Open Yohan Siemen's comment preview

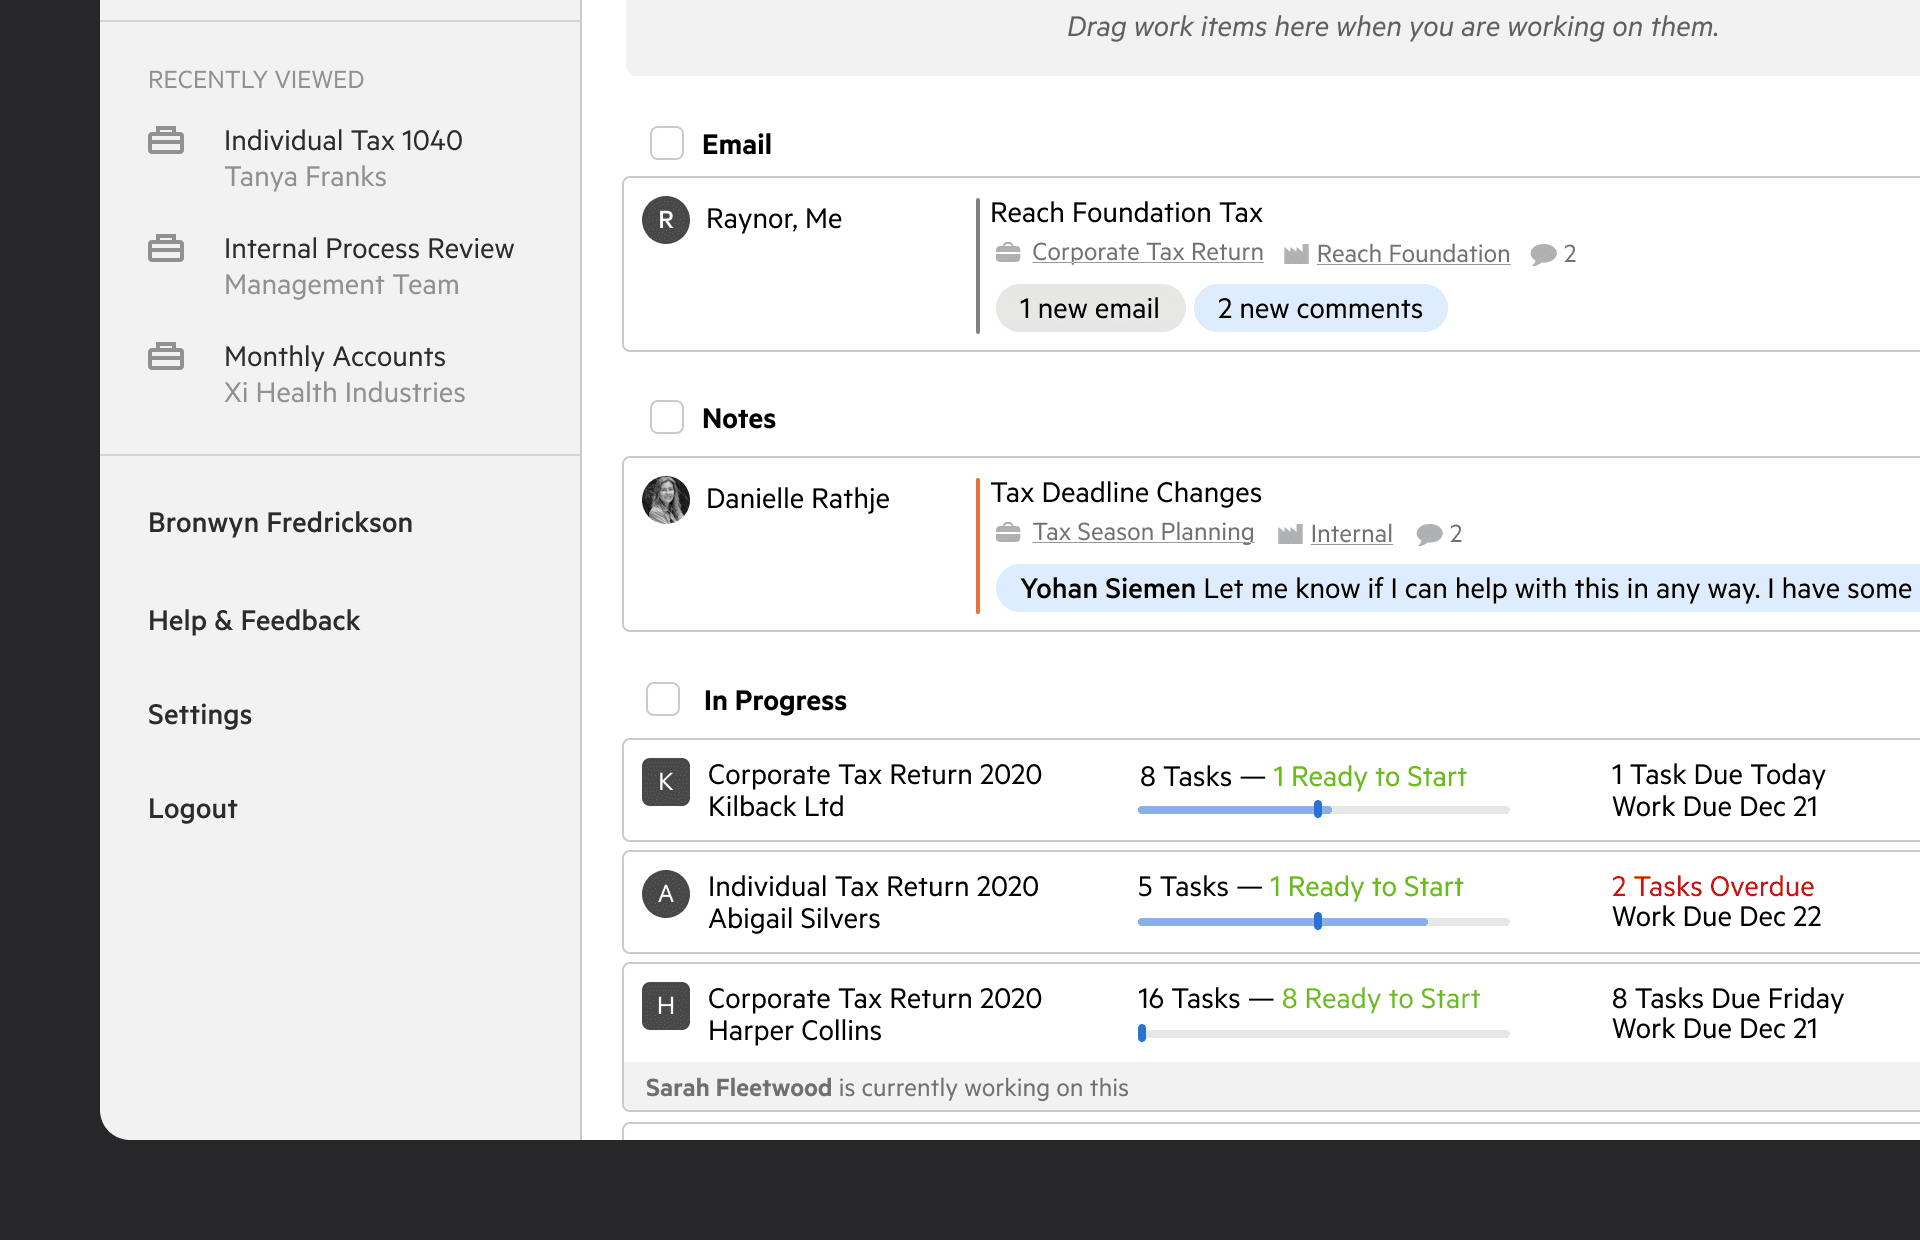1458,588
